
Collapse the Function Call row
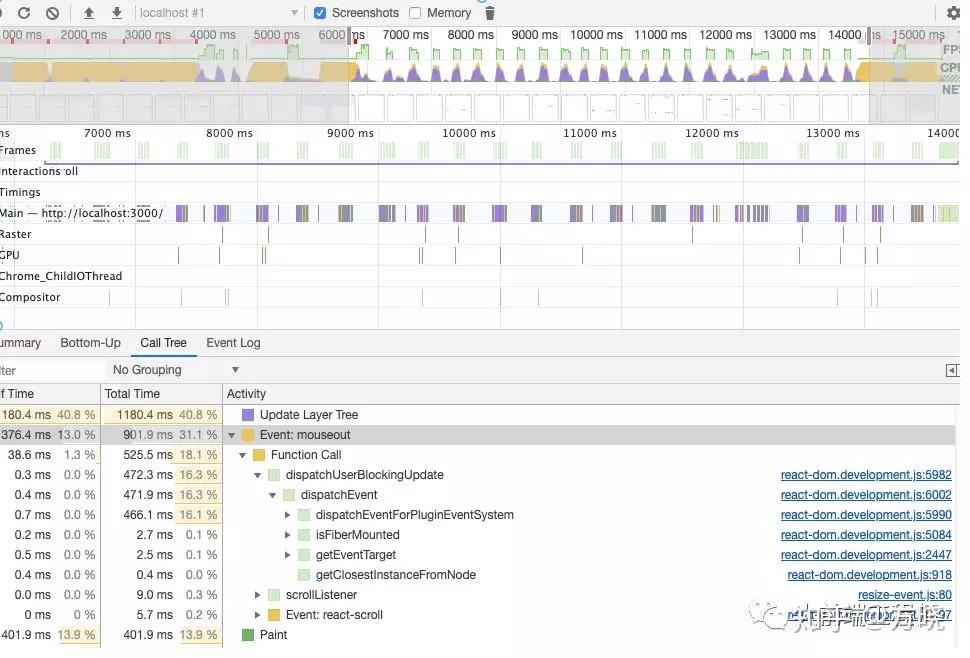pyautogui.click(x=242, y=455)
